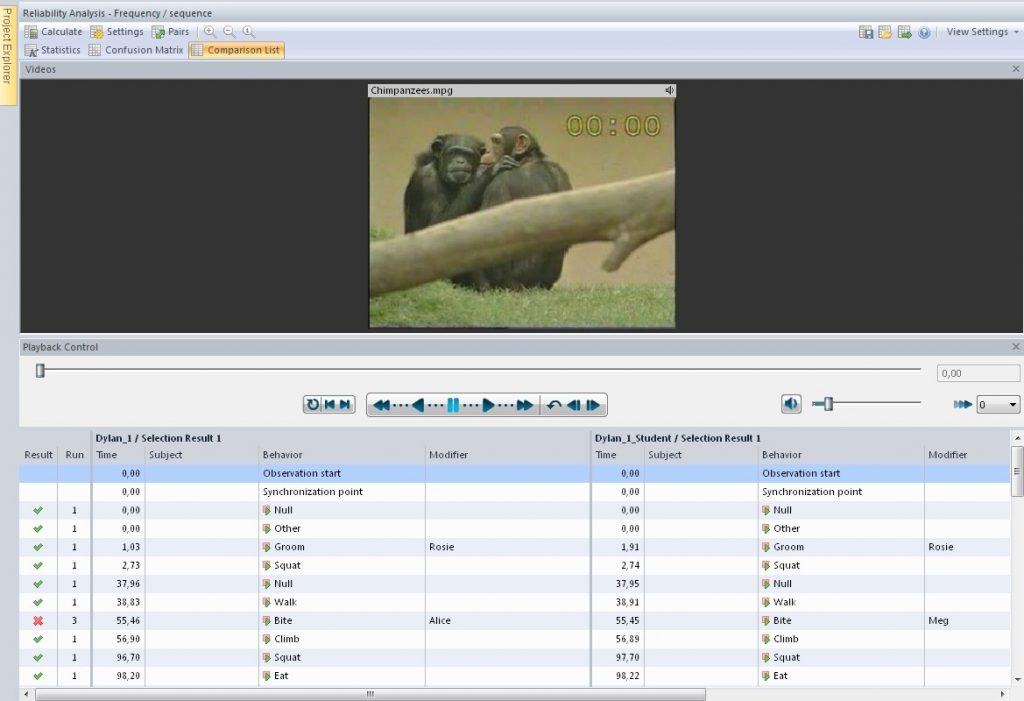Open the Comparison List view
The width and height of the screenshot is (1024, 701).
(x=236, y=49)
